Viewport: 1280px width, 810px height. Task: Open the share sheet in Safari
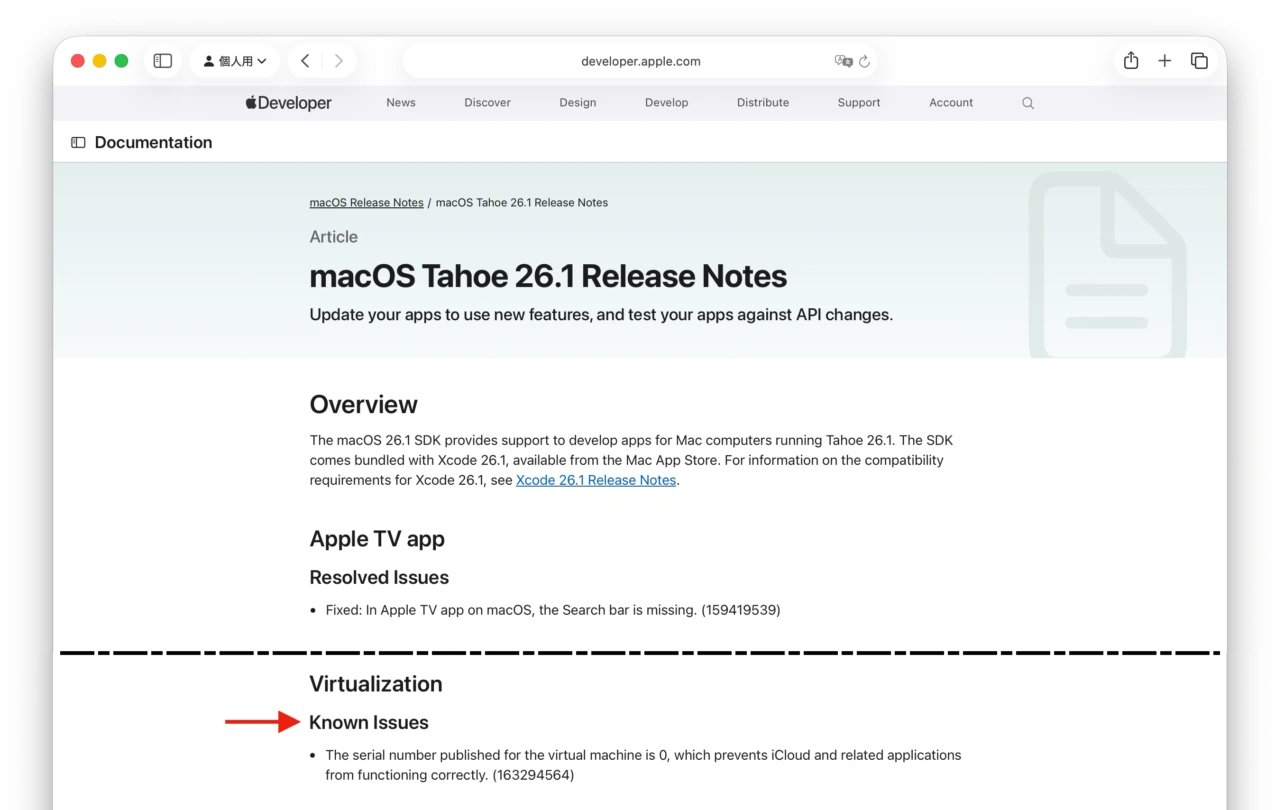(x=1130, y=60)
